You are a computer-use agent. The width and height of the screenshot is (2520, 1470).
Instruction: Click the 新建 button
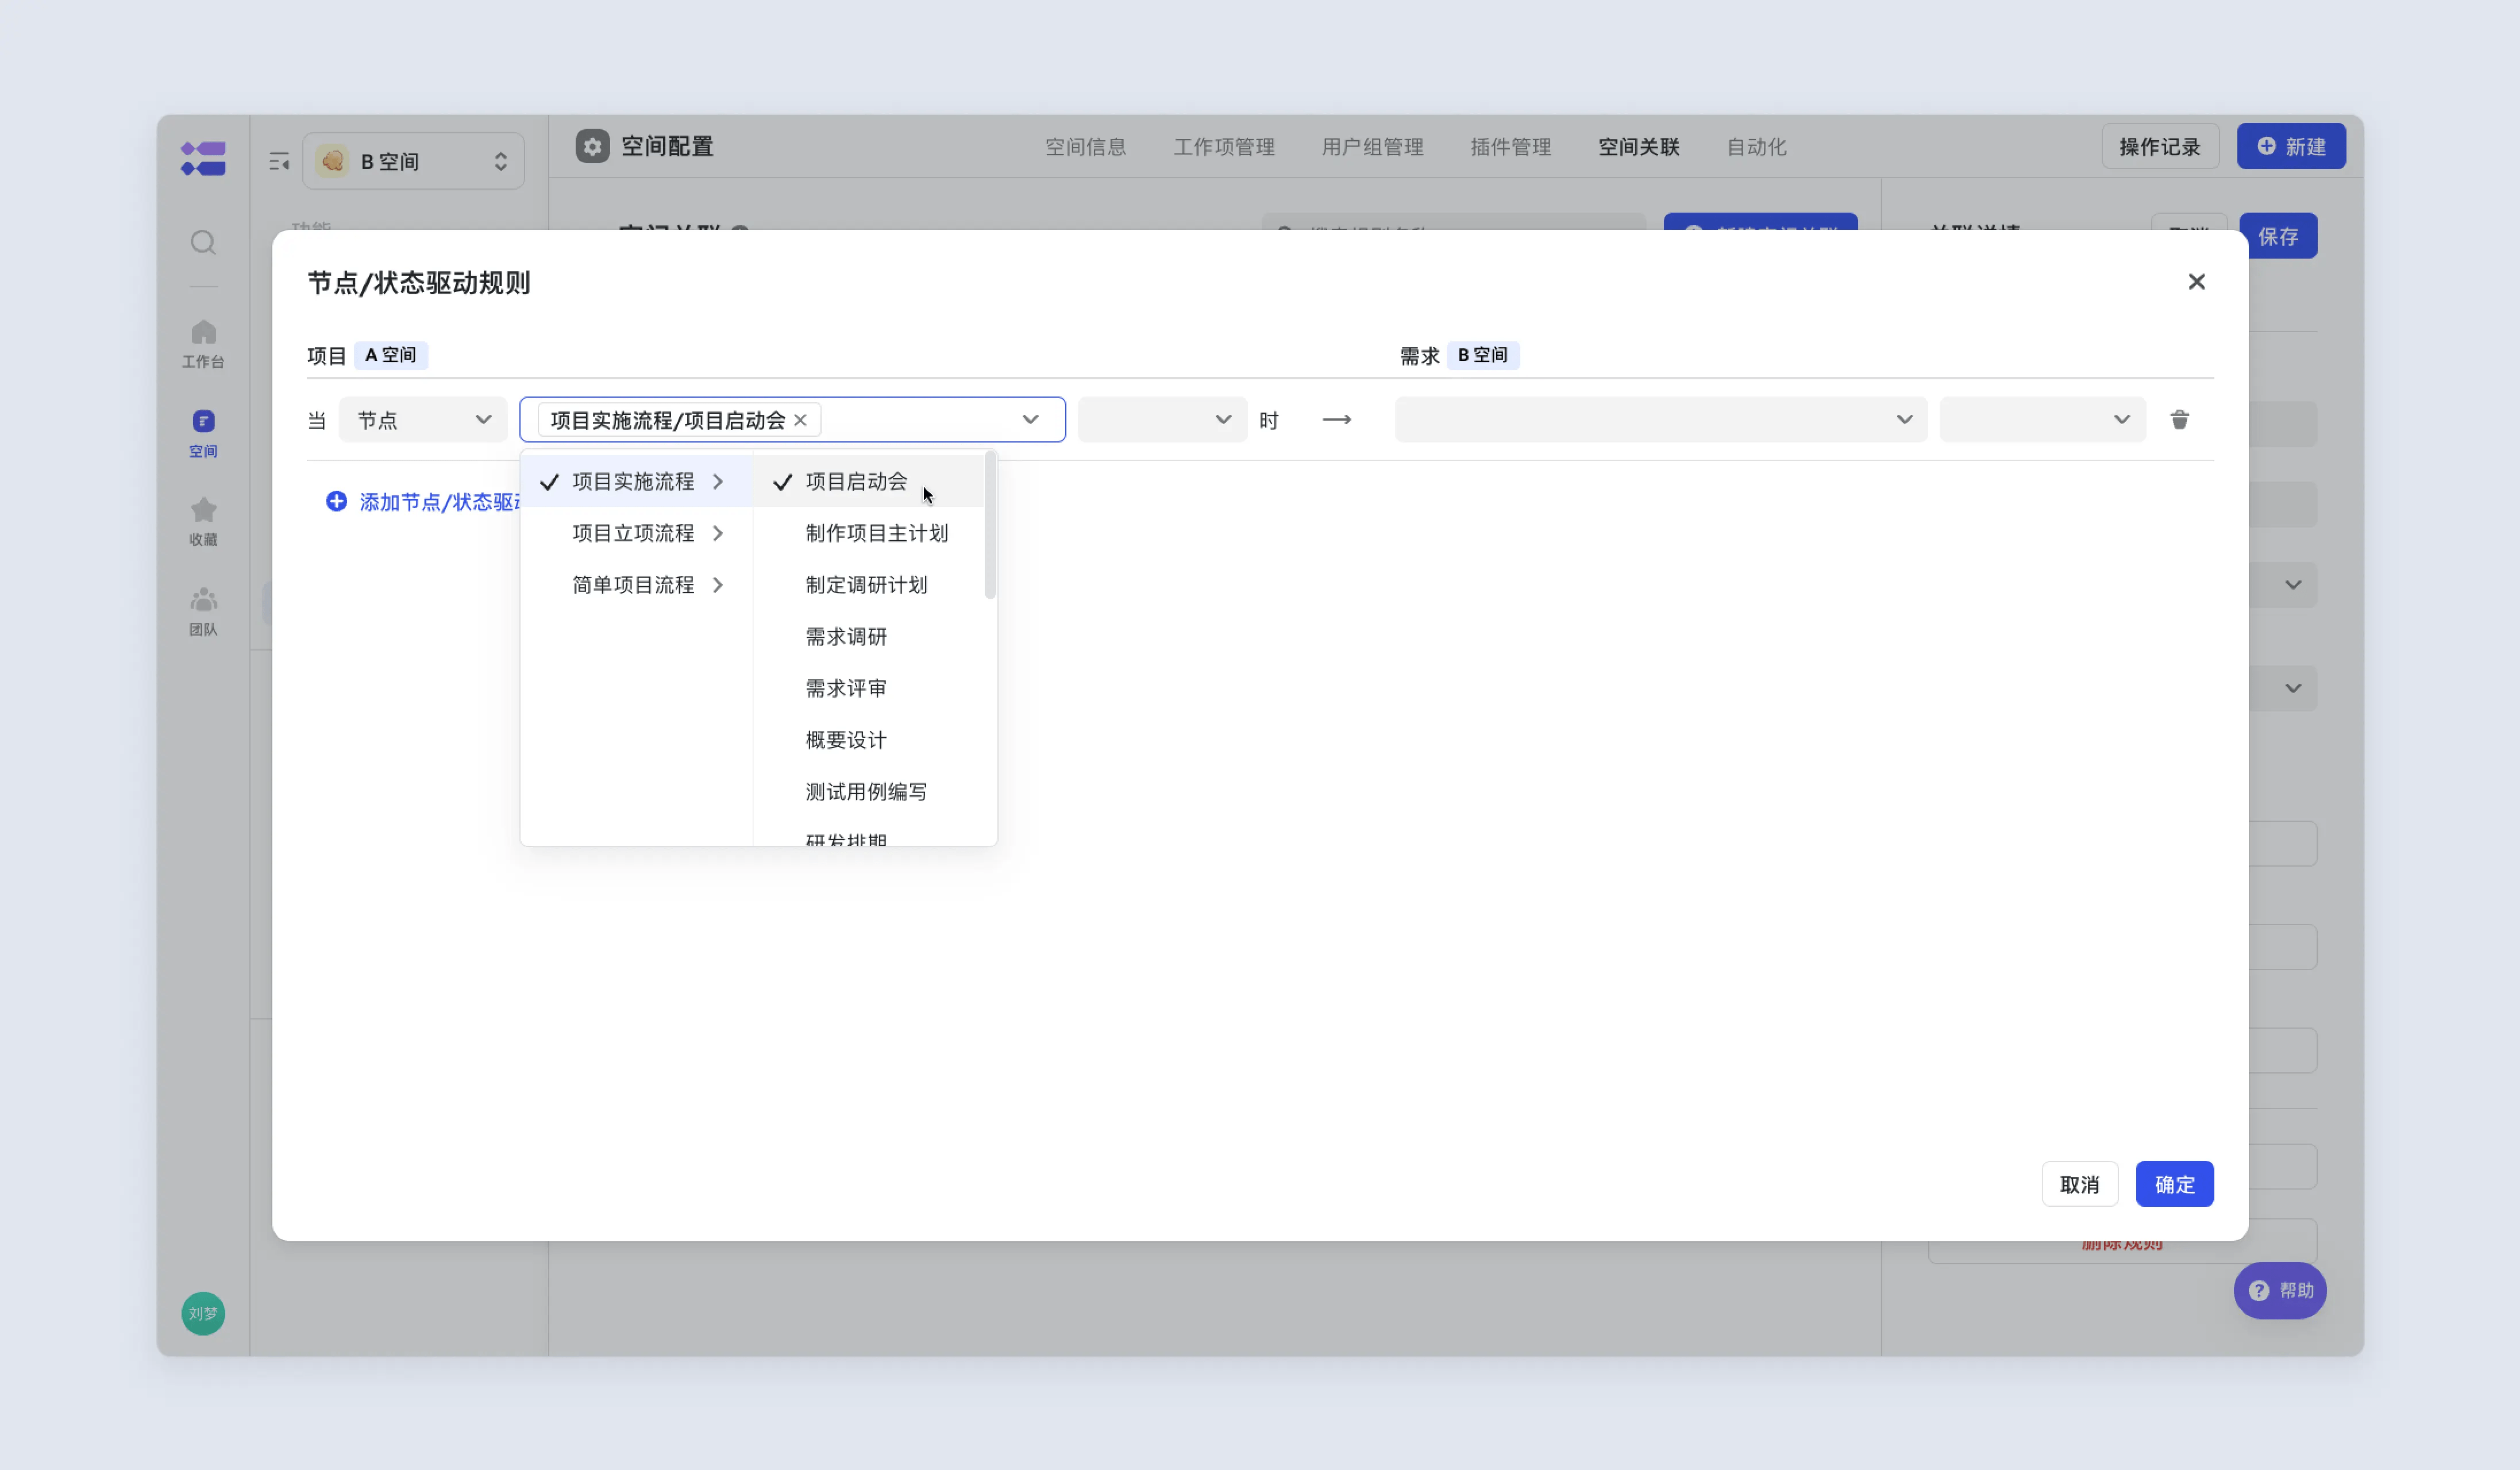[2291, 147]
